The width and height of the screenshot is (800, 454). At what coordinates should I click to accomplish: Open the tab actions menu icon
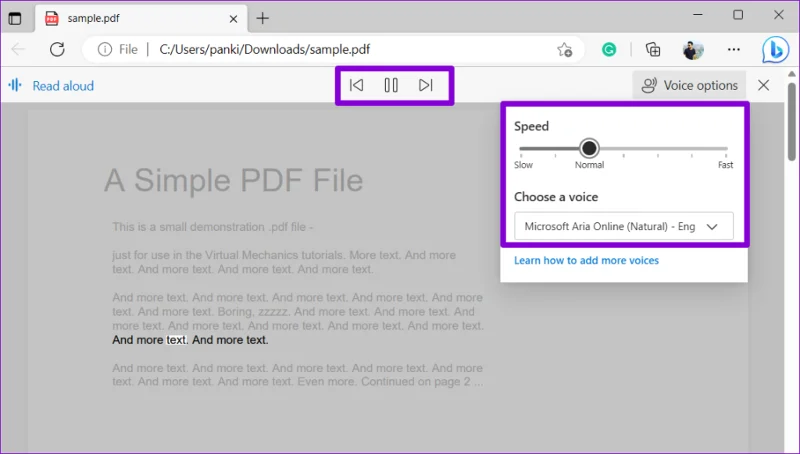click(x=15, y=18)
